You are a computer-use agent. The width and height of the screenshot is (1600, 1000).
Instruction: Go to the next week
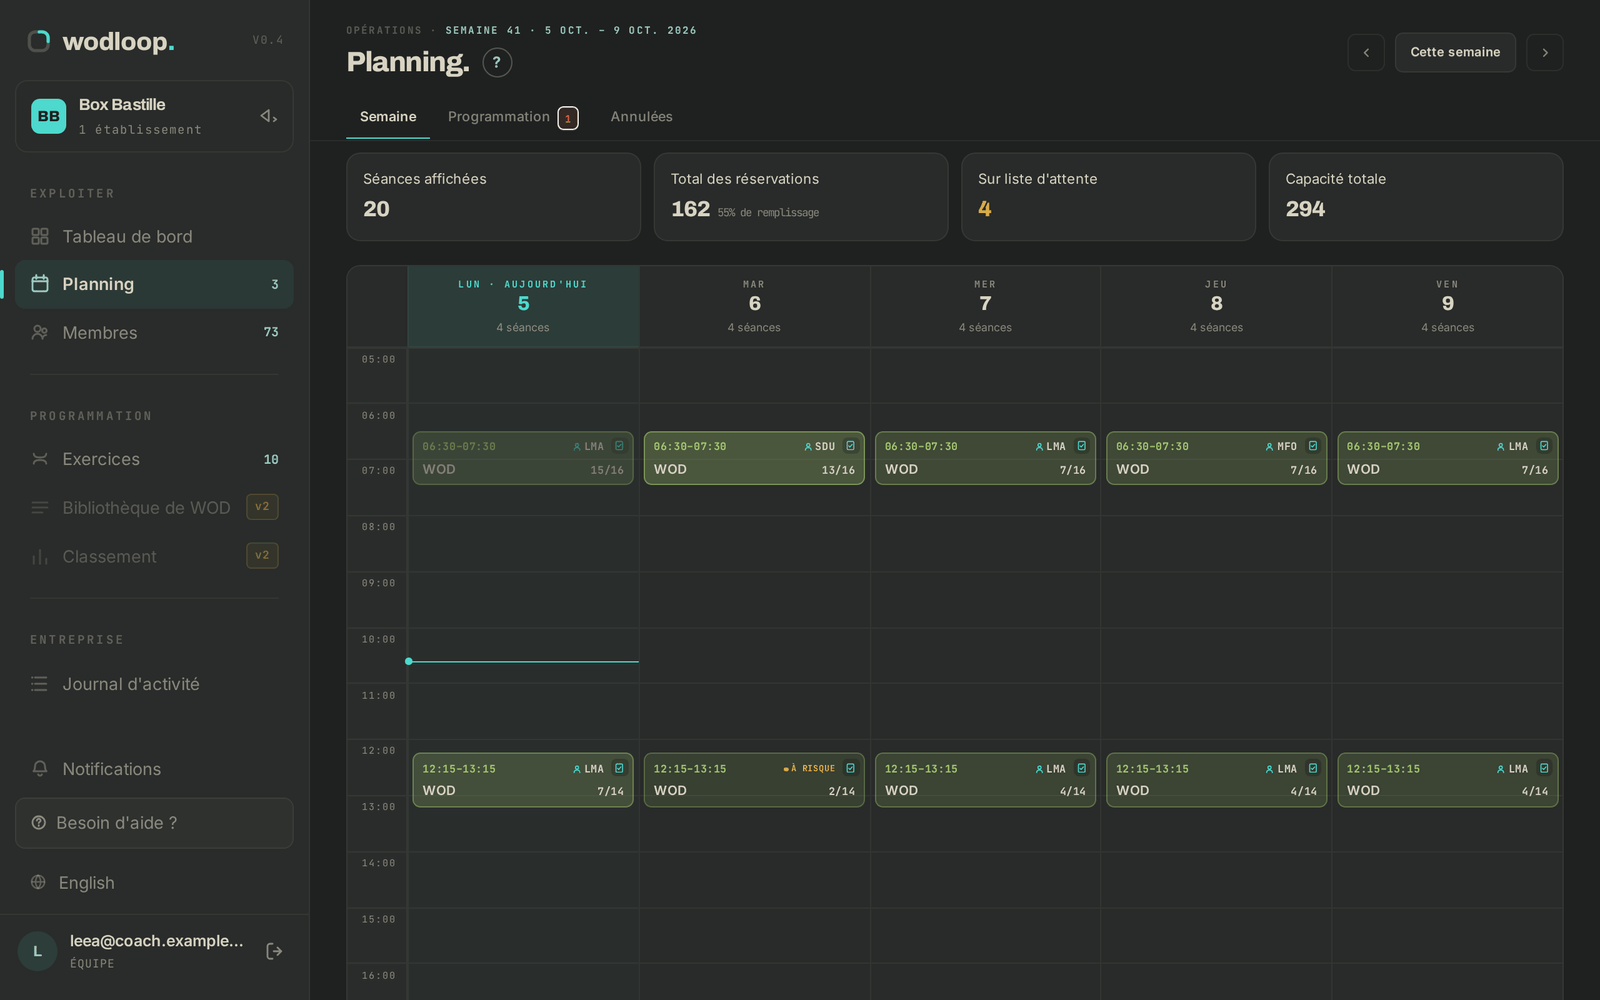[x=1545, y=52]
